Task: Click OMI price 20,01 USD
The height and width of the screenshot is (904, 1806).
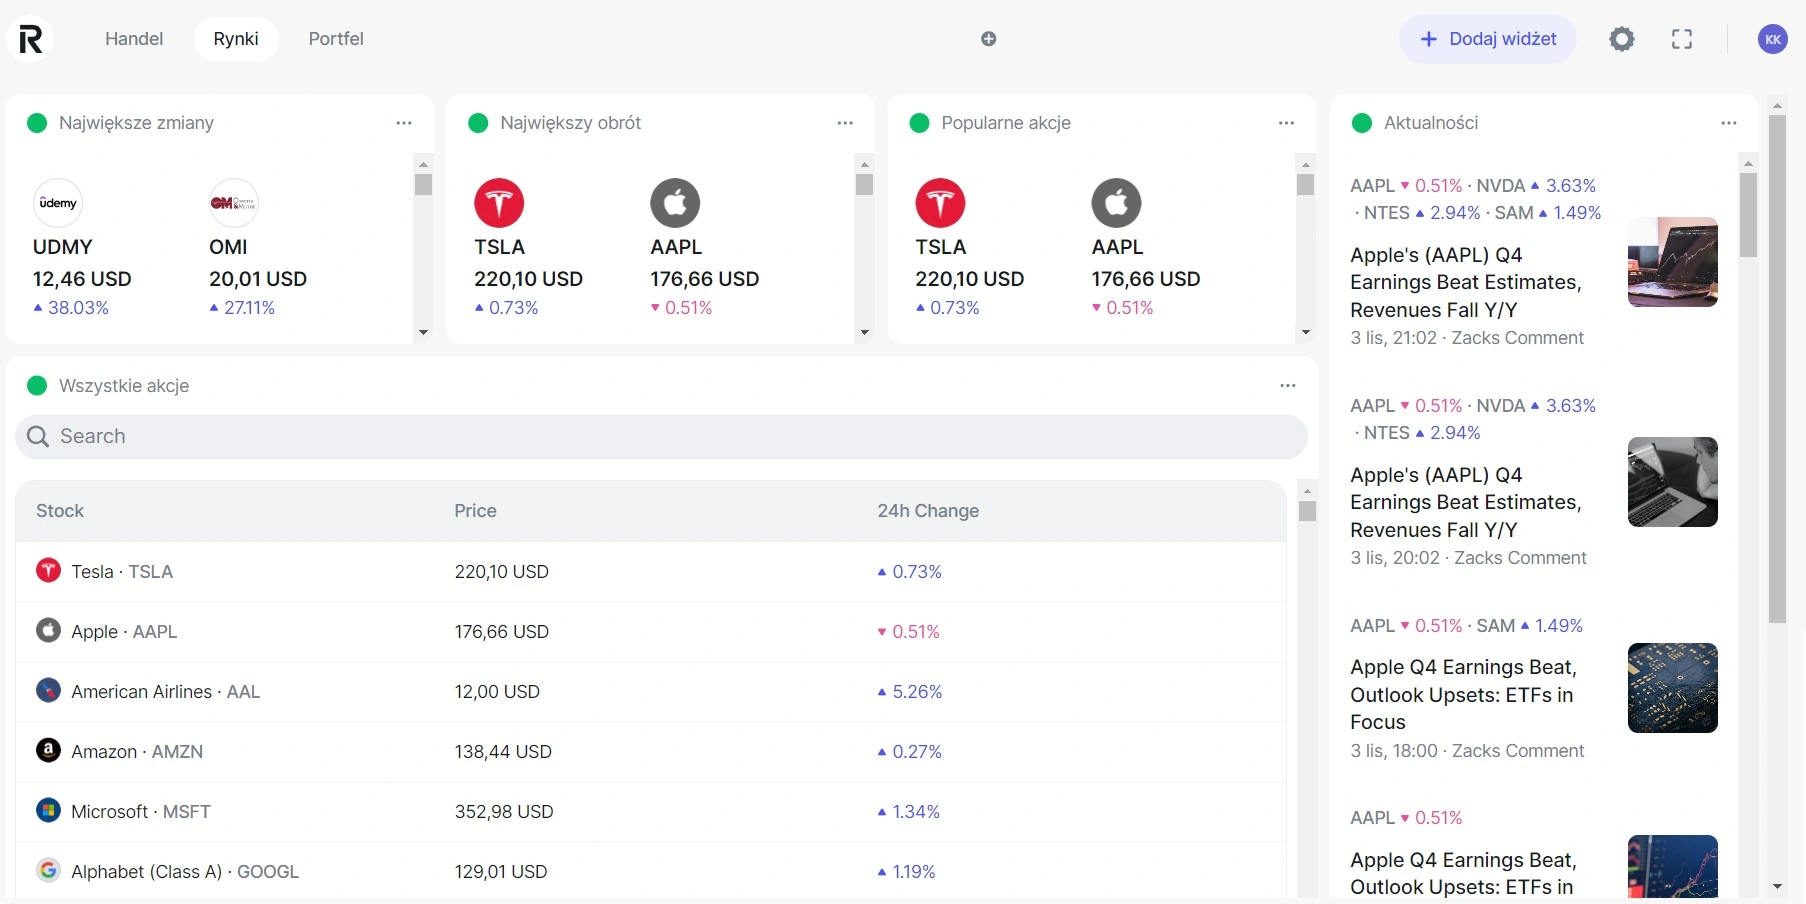Action: click(x=258, y=279)
